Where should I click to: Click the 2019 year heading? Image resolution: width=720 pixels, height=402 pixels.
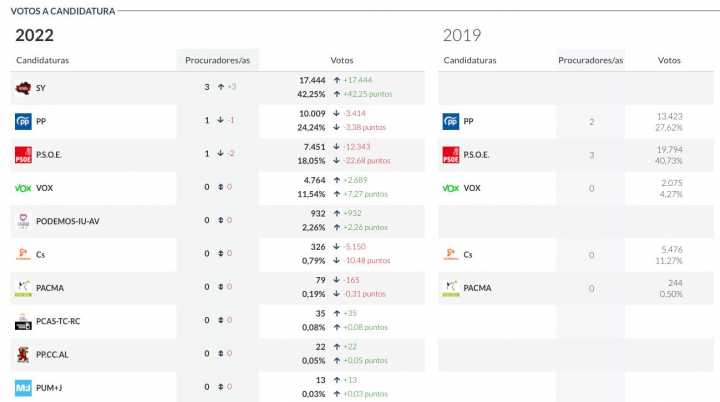tap(462, 35)
